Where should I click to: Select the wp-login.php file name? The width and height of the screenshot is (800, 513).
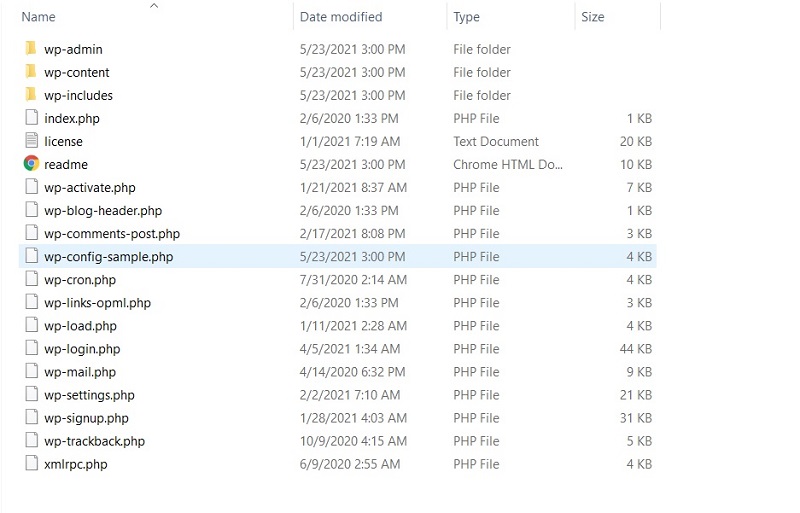82,349
